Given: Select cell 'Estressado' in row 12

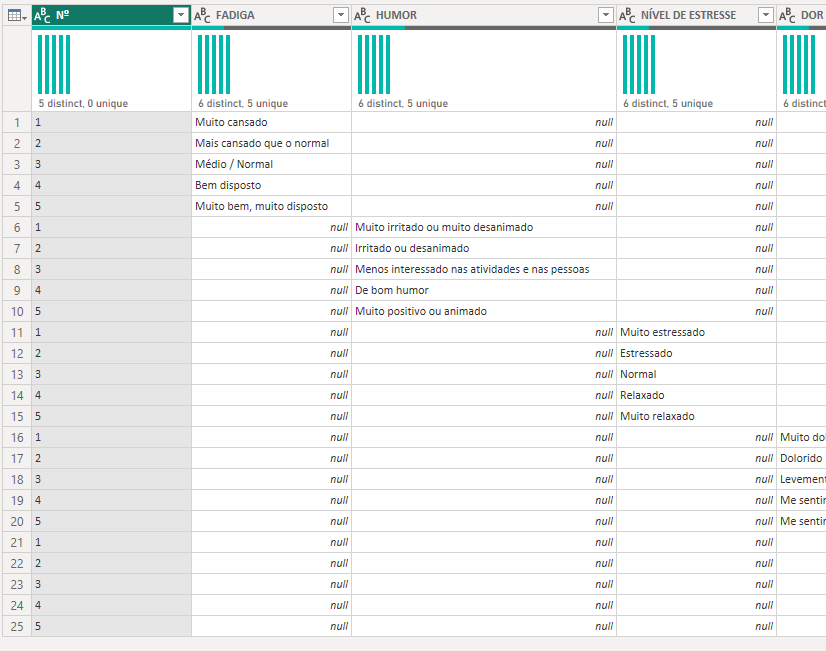Looking at the screenshot, I should coord(696,353).
